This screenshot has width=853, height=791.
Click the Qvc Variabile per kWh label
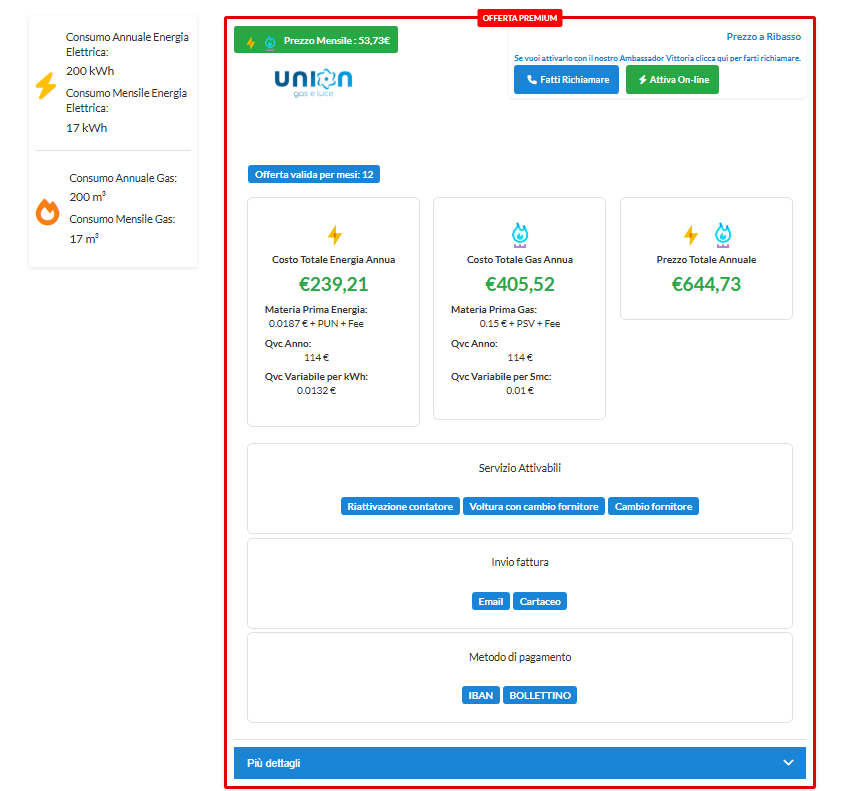tap(316, 376)
